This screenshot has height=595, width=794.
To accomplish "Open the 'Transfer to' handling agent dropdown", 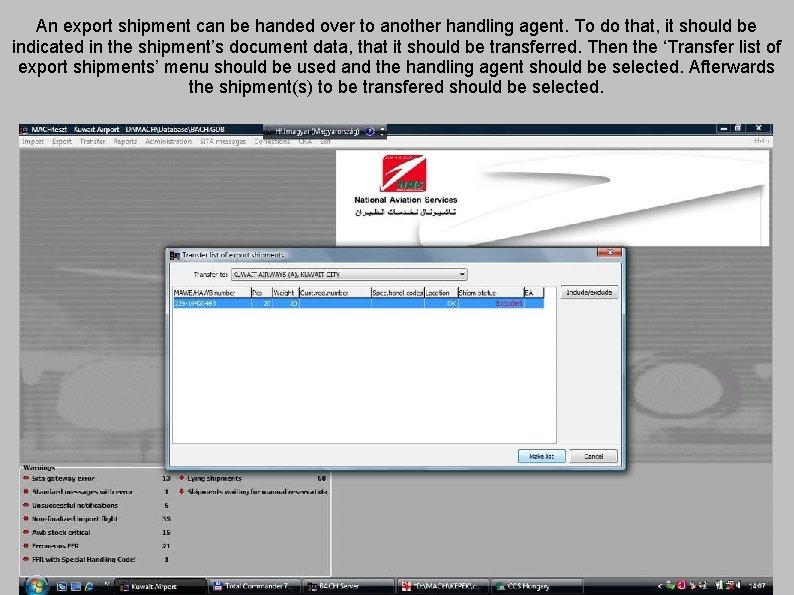I will pos(349,274).
